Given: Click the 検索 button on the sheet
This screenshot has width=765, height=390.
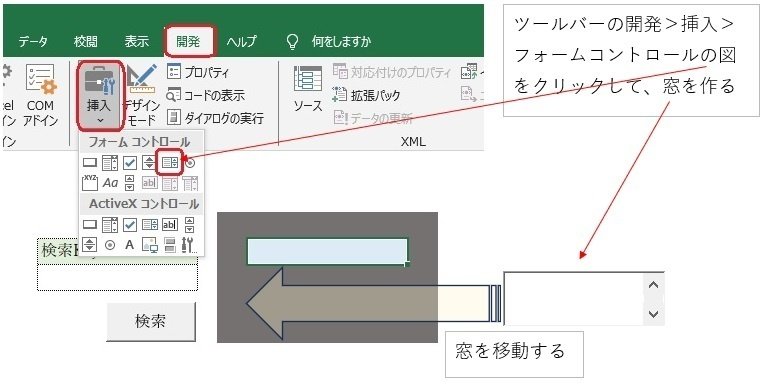Looking at the screenshot, I should (x=151, y=321).
